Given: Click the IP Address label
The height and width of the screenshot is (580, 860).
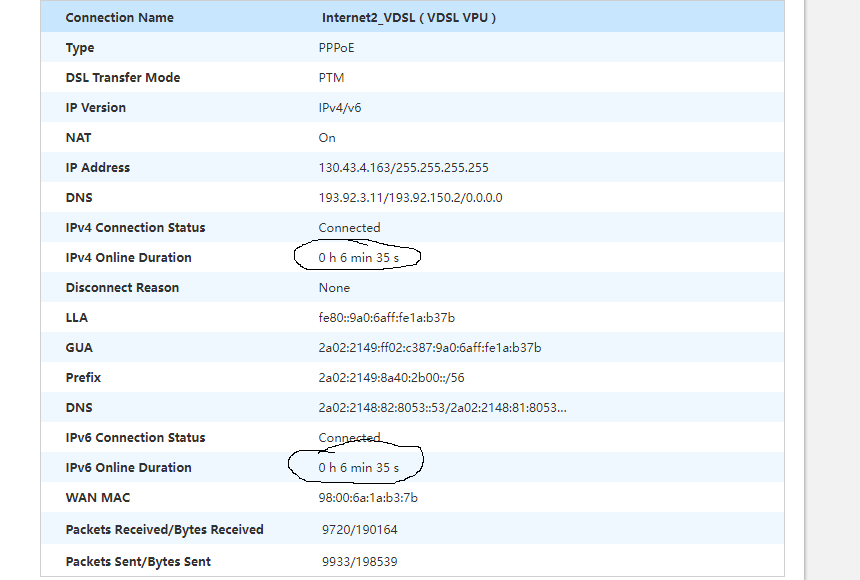Looking at the screenshot, I should tap(98, 167).
